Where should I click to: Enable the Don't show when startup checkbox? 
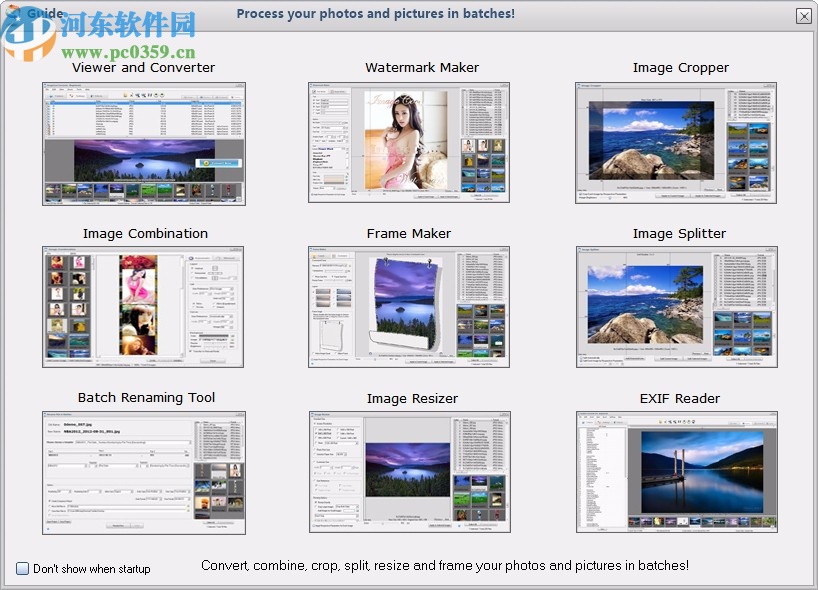(19, 568)
